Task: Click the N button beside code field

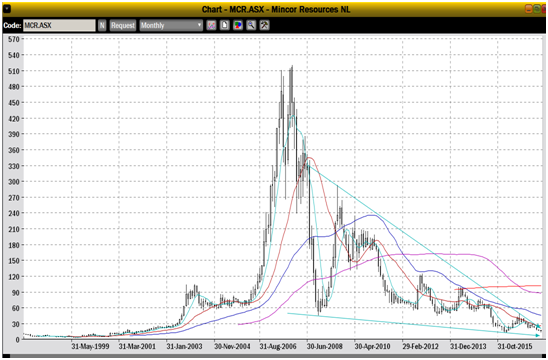Action: pyautogui.click(x=102, y=25)
